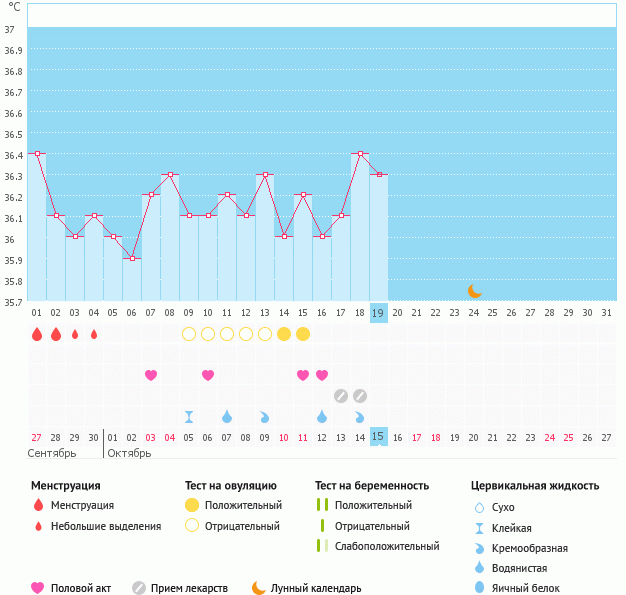The height and width of the screenshot is (595, 626).
Task: Click the 'Прием лекарств' legend label
Action: [189, 588]
